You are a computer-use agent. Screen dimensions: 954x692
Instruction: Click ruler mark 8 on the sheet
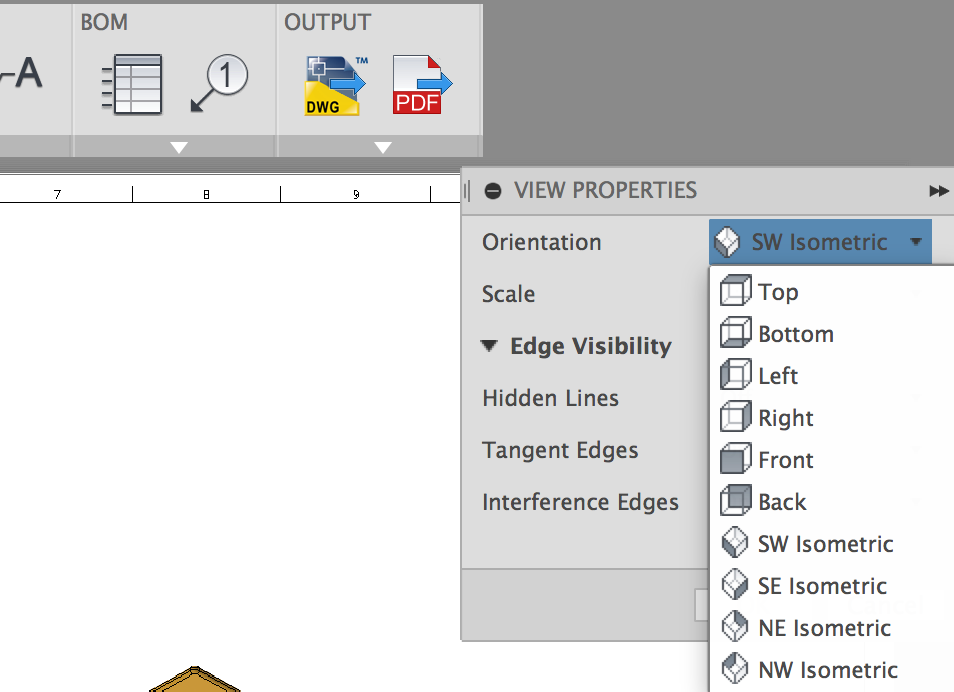tap(206, 195)
